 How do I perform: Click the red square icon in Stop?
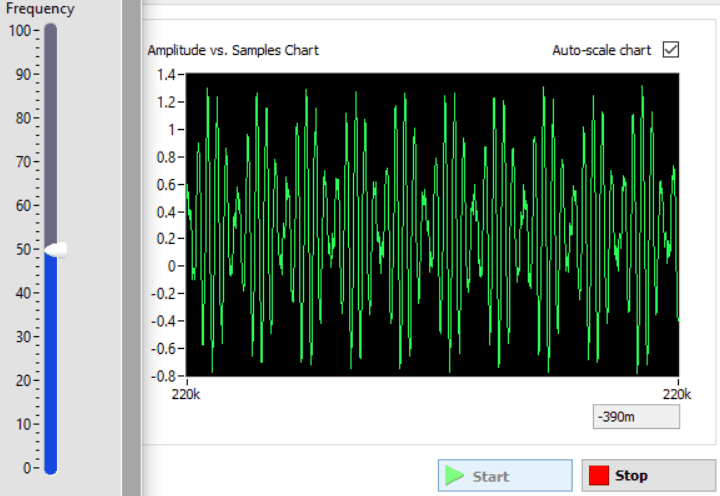tap(599, 476)
